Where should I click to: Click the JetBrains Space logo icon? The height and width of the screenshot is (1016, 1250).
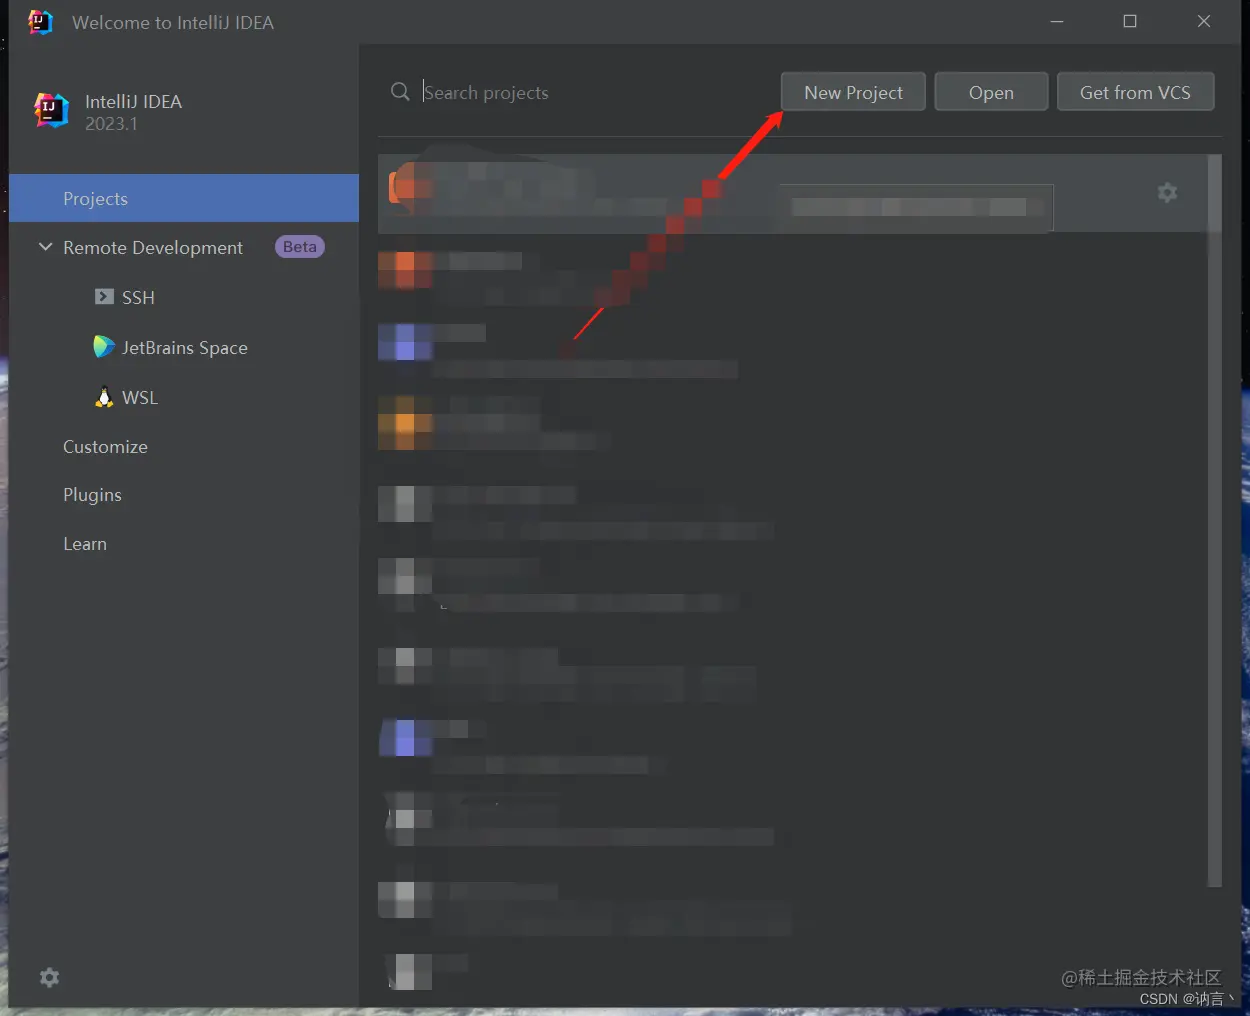point(104,347)
